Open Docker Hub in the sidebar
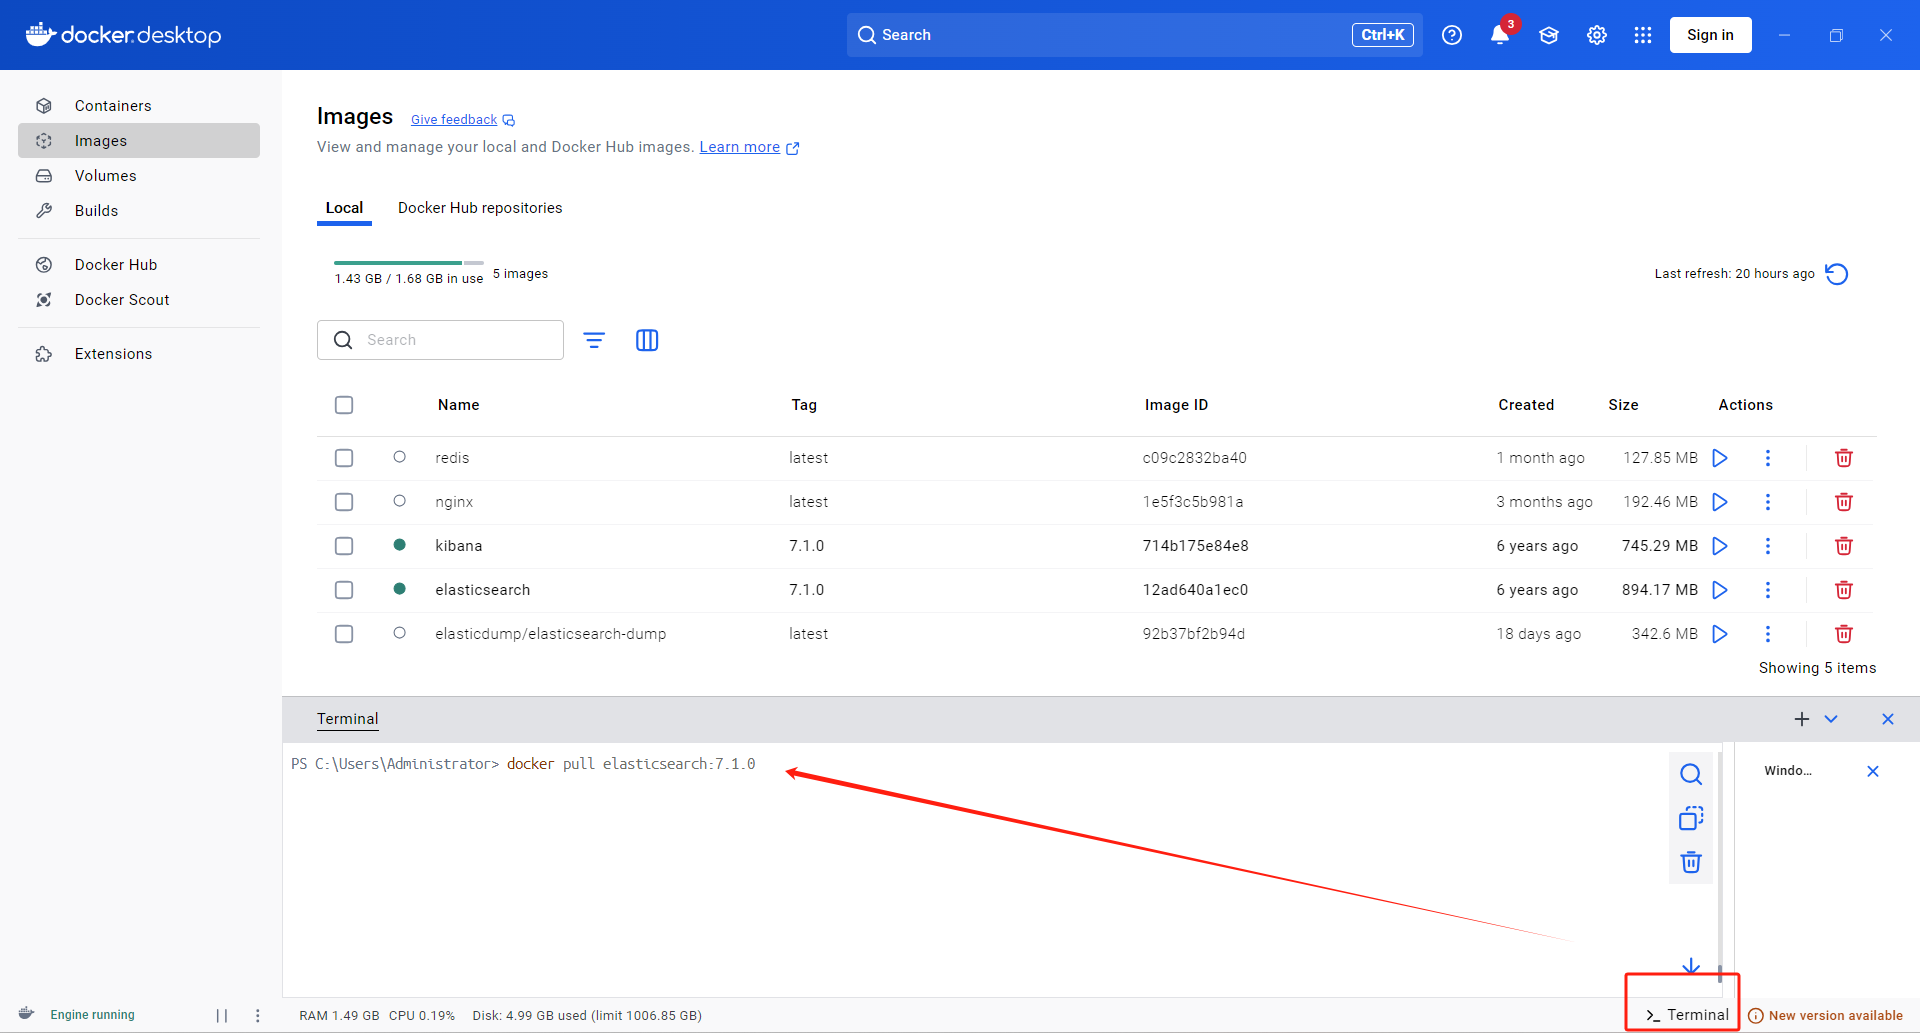Viewport: 1920px width, 1033px height. (139, 265)
